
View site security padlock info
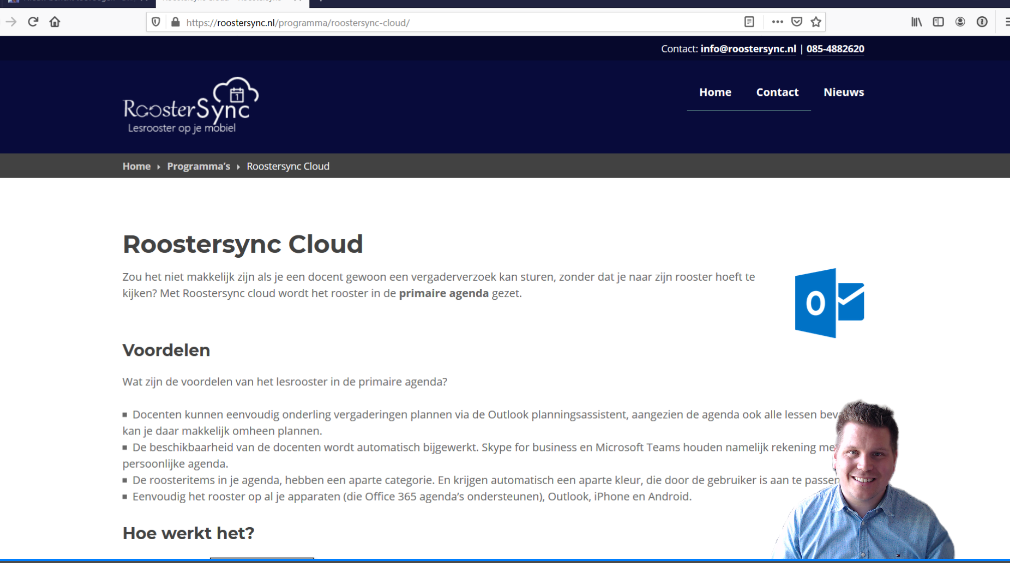[x=175, y=22]
